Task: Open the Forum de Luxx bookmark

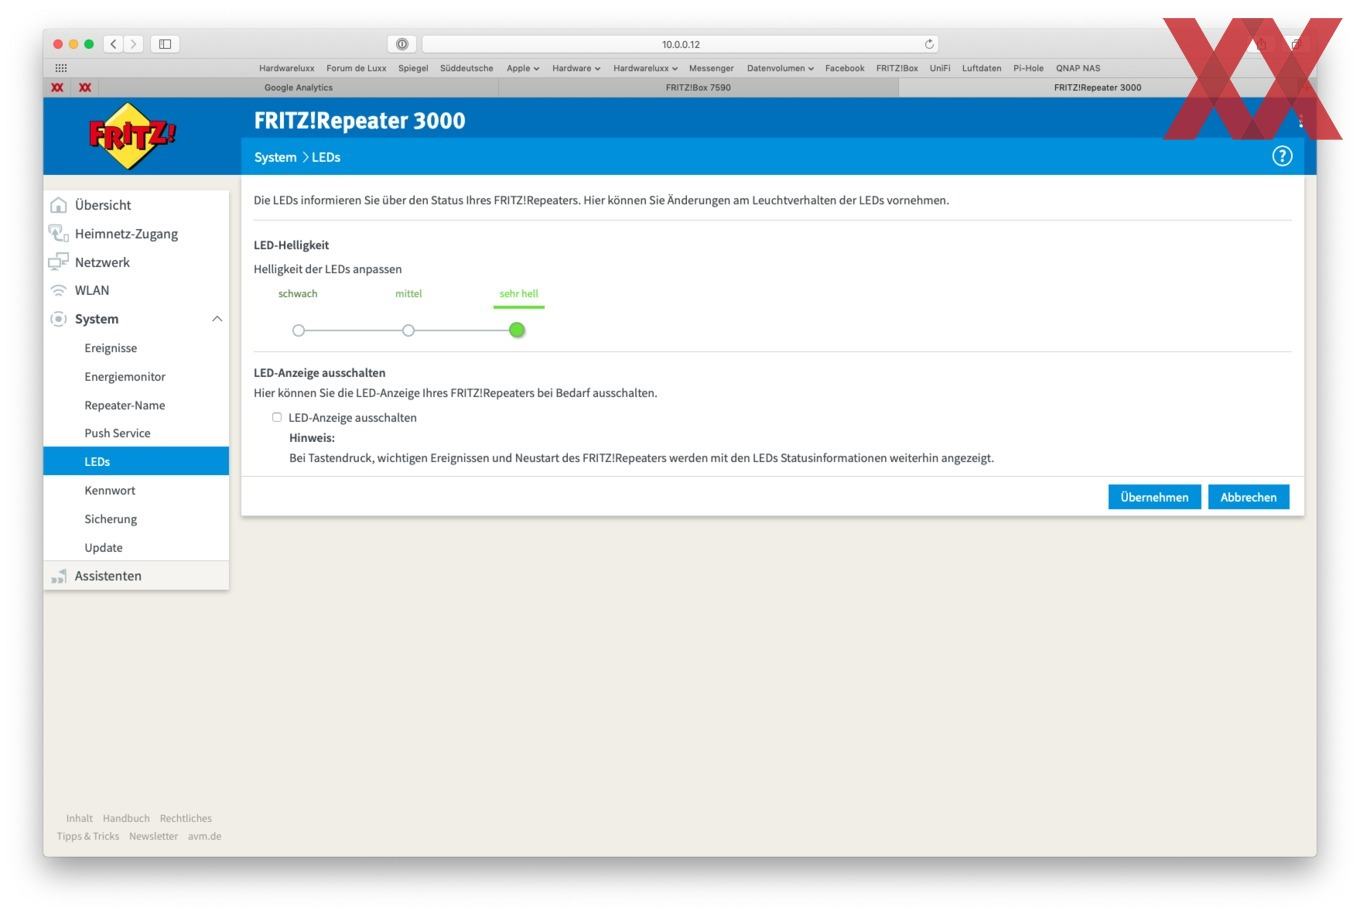Action: [x=356, y=68]
